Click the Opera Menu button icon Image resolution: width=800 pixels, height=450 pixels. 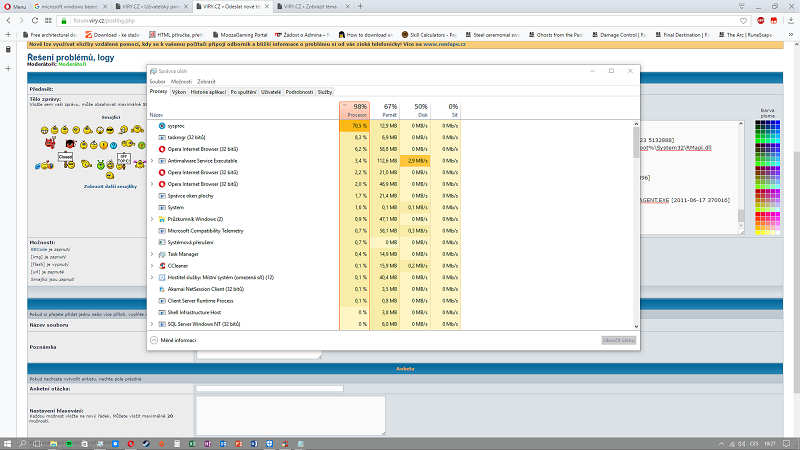tap(6, 6)
